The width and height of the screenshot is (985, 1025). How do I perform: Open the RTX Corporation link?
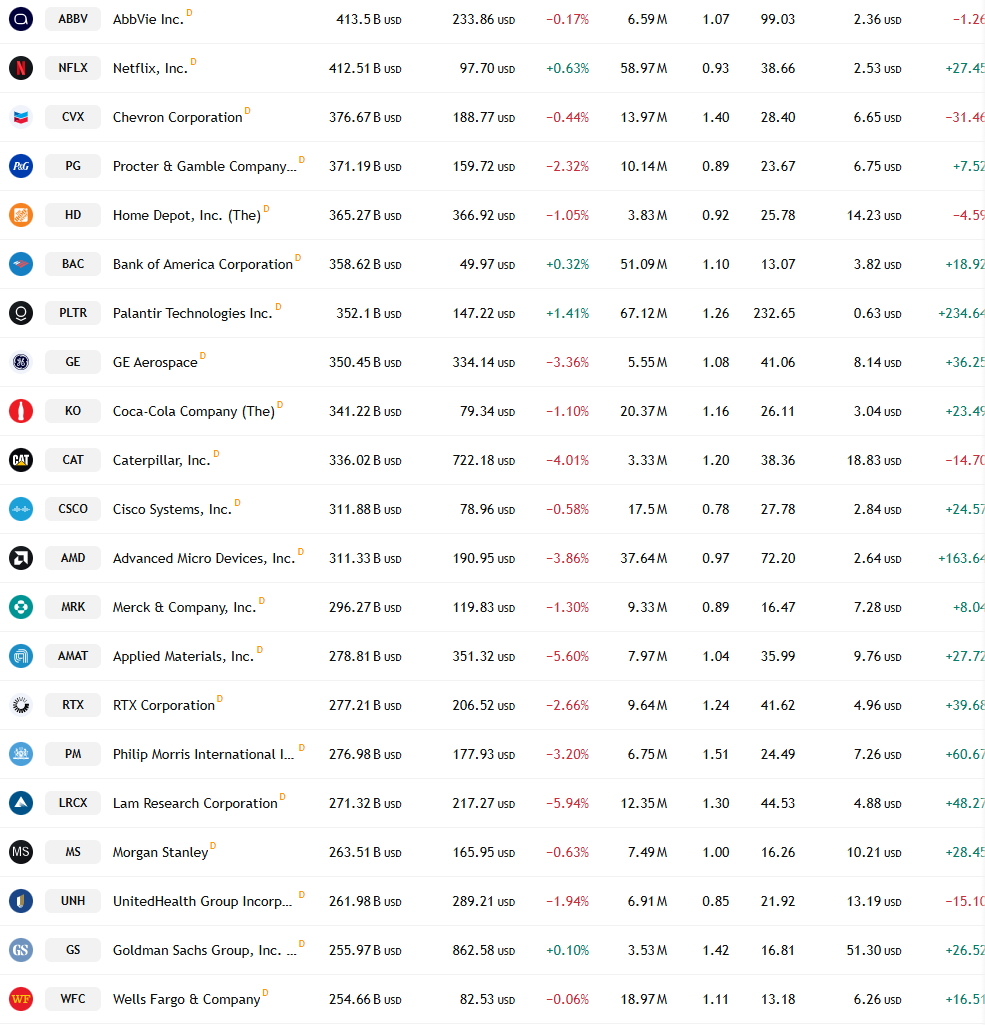click(163, 706)
